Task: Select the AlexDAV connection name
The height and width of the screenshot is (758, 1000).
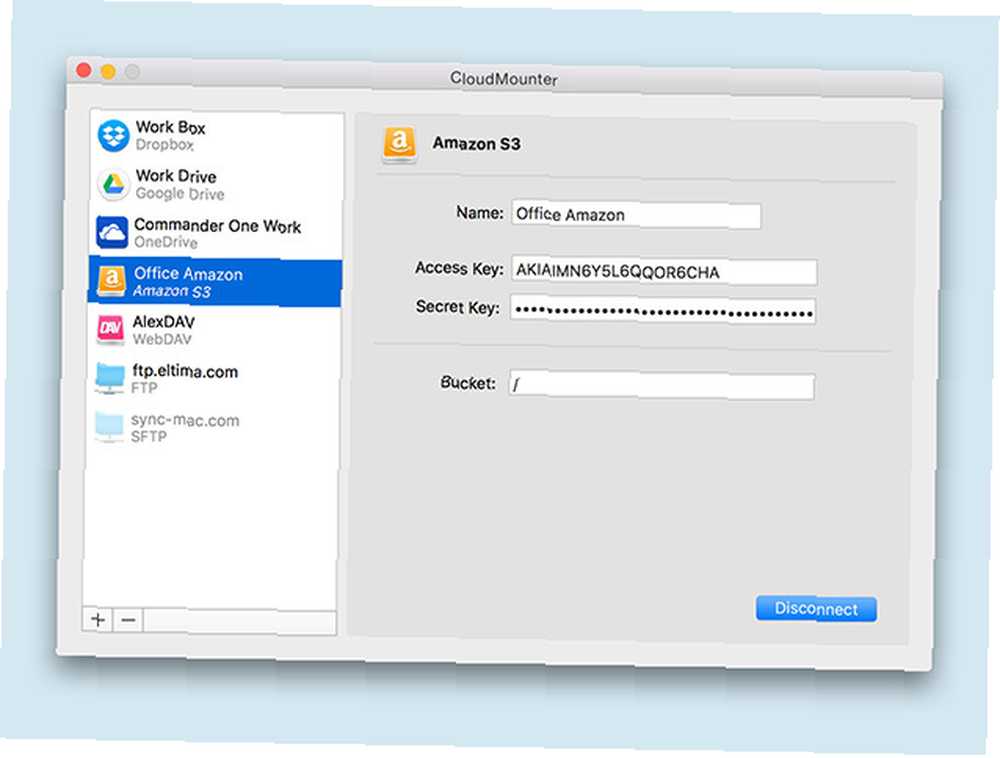Action: tap(164, 322)
